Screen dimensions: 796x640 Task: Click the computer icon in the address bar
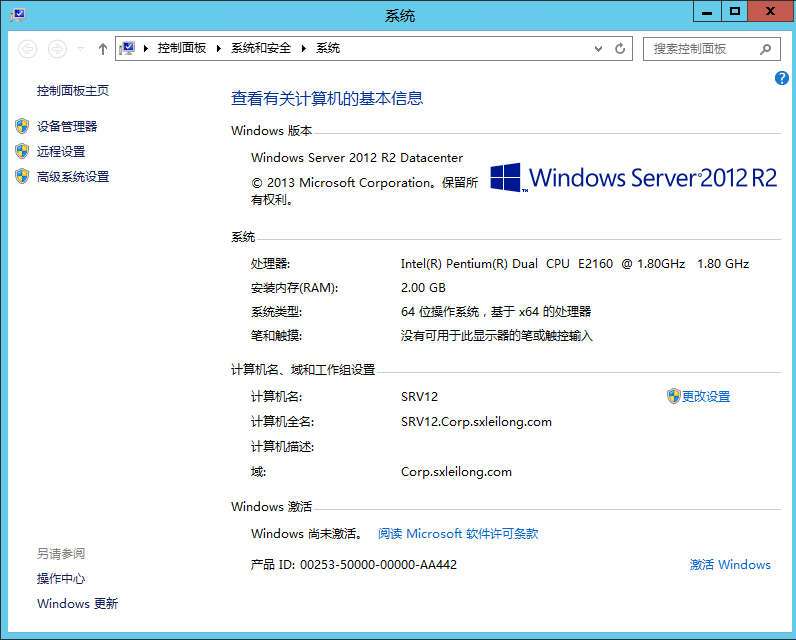tap(127, 48)
